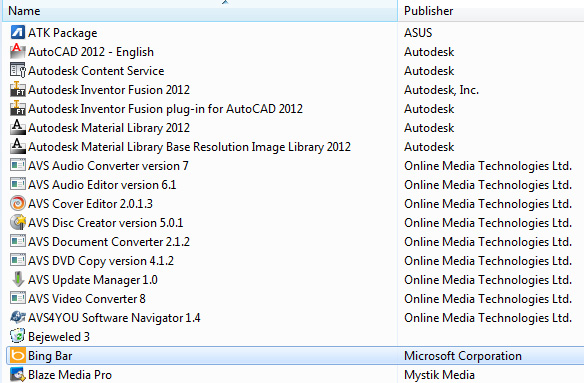Click the AVS DVD Copy version 4.1.2 icon
The width and height of the screenshot is (584, 383).
click(18, 260)
